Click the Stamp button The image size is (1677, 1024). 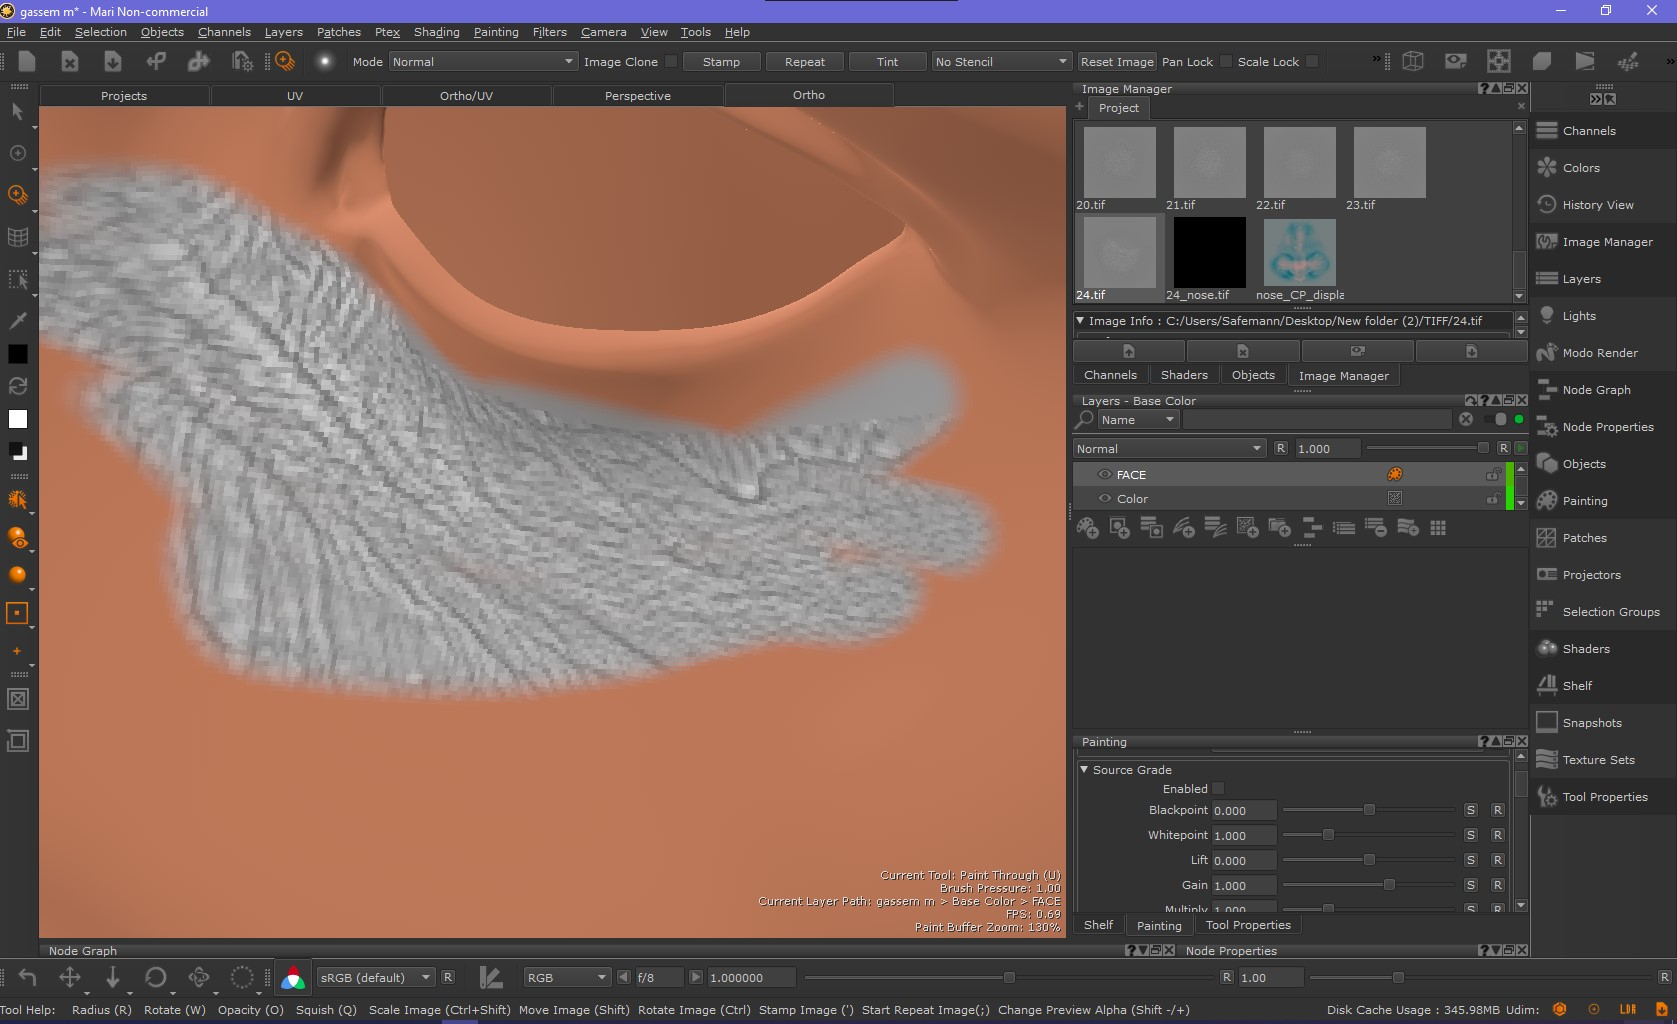721,62
